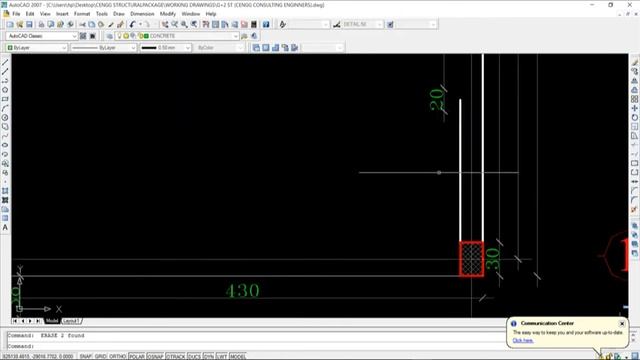
Task: Open the Format menu
Action: [82, 14]
